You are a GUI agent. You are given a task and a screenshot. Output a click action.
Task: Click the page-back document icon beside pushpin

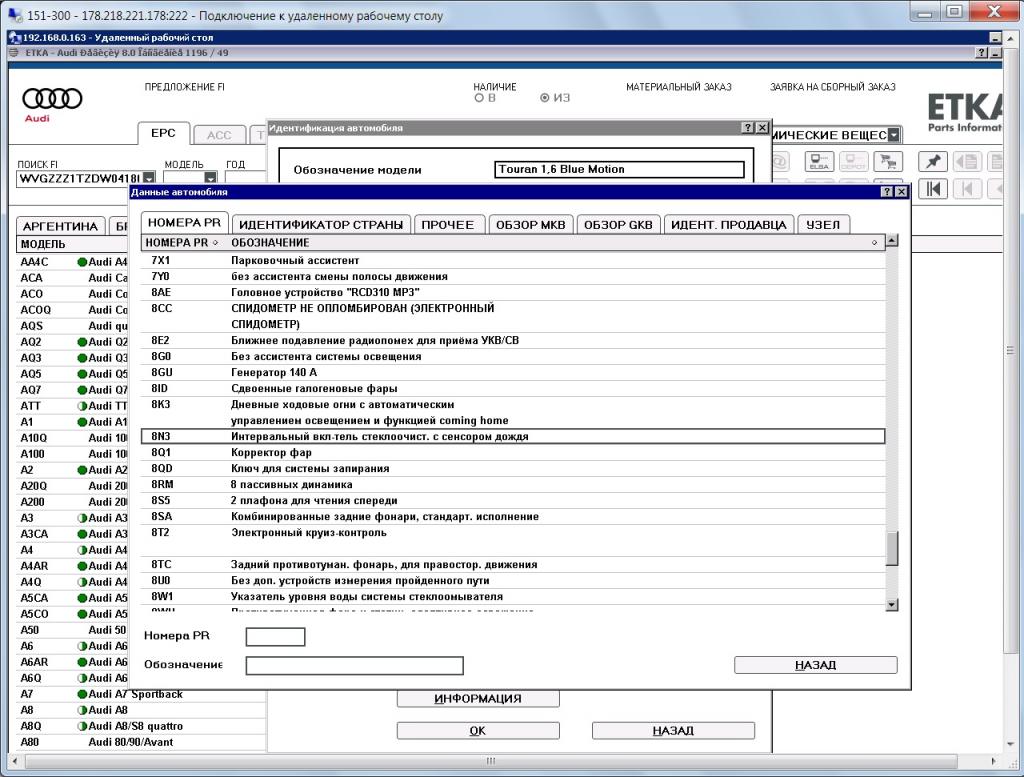967,161
